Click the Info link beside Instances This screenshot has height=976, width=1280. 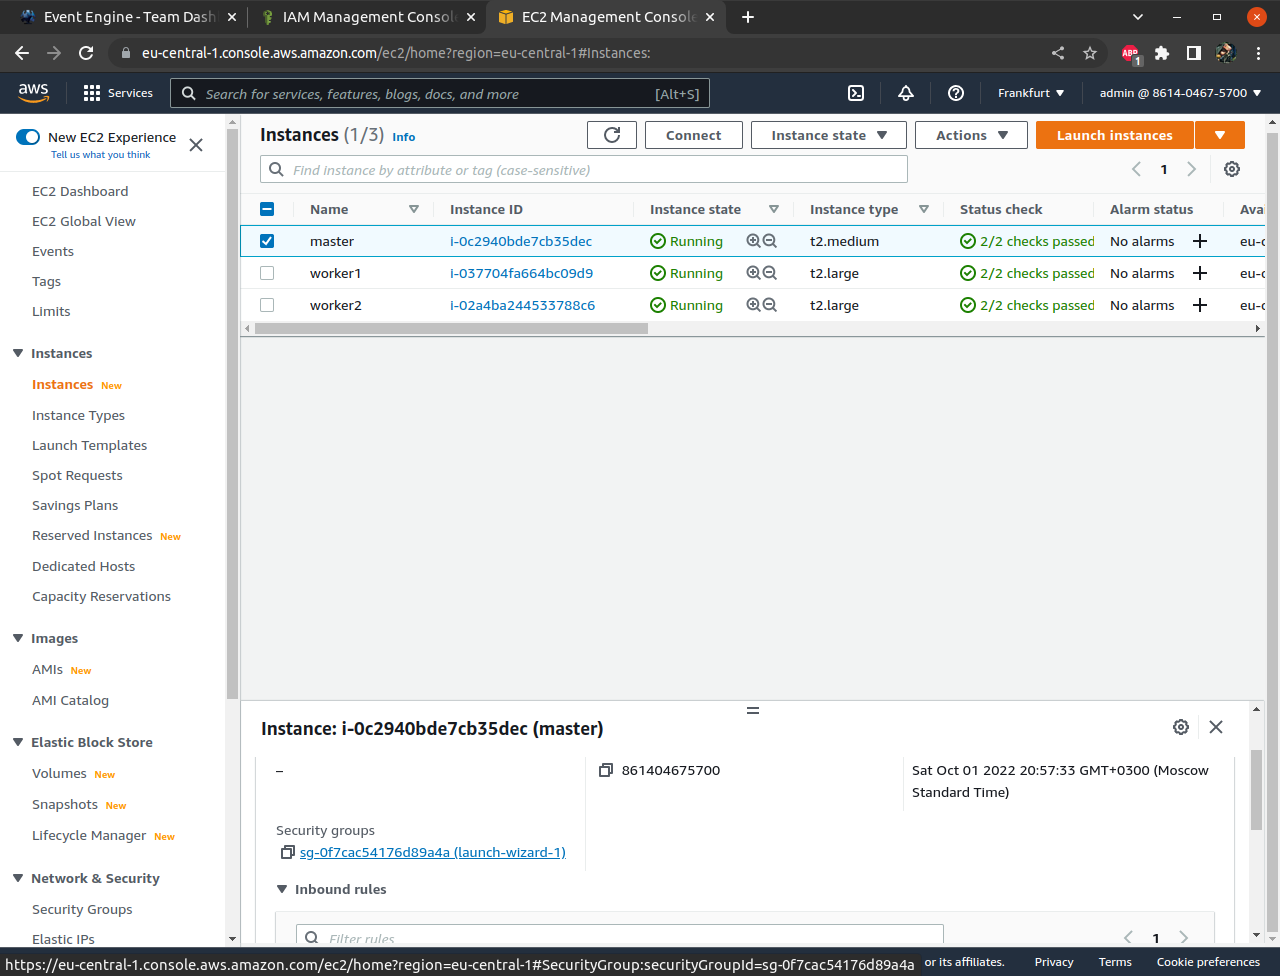[404, 137]
